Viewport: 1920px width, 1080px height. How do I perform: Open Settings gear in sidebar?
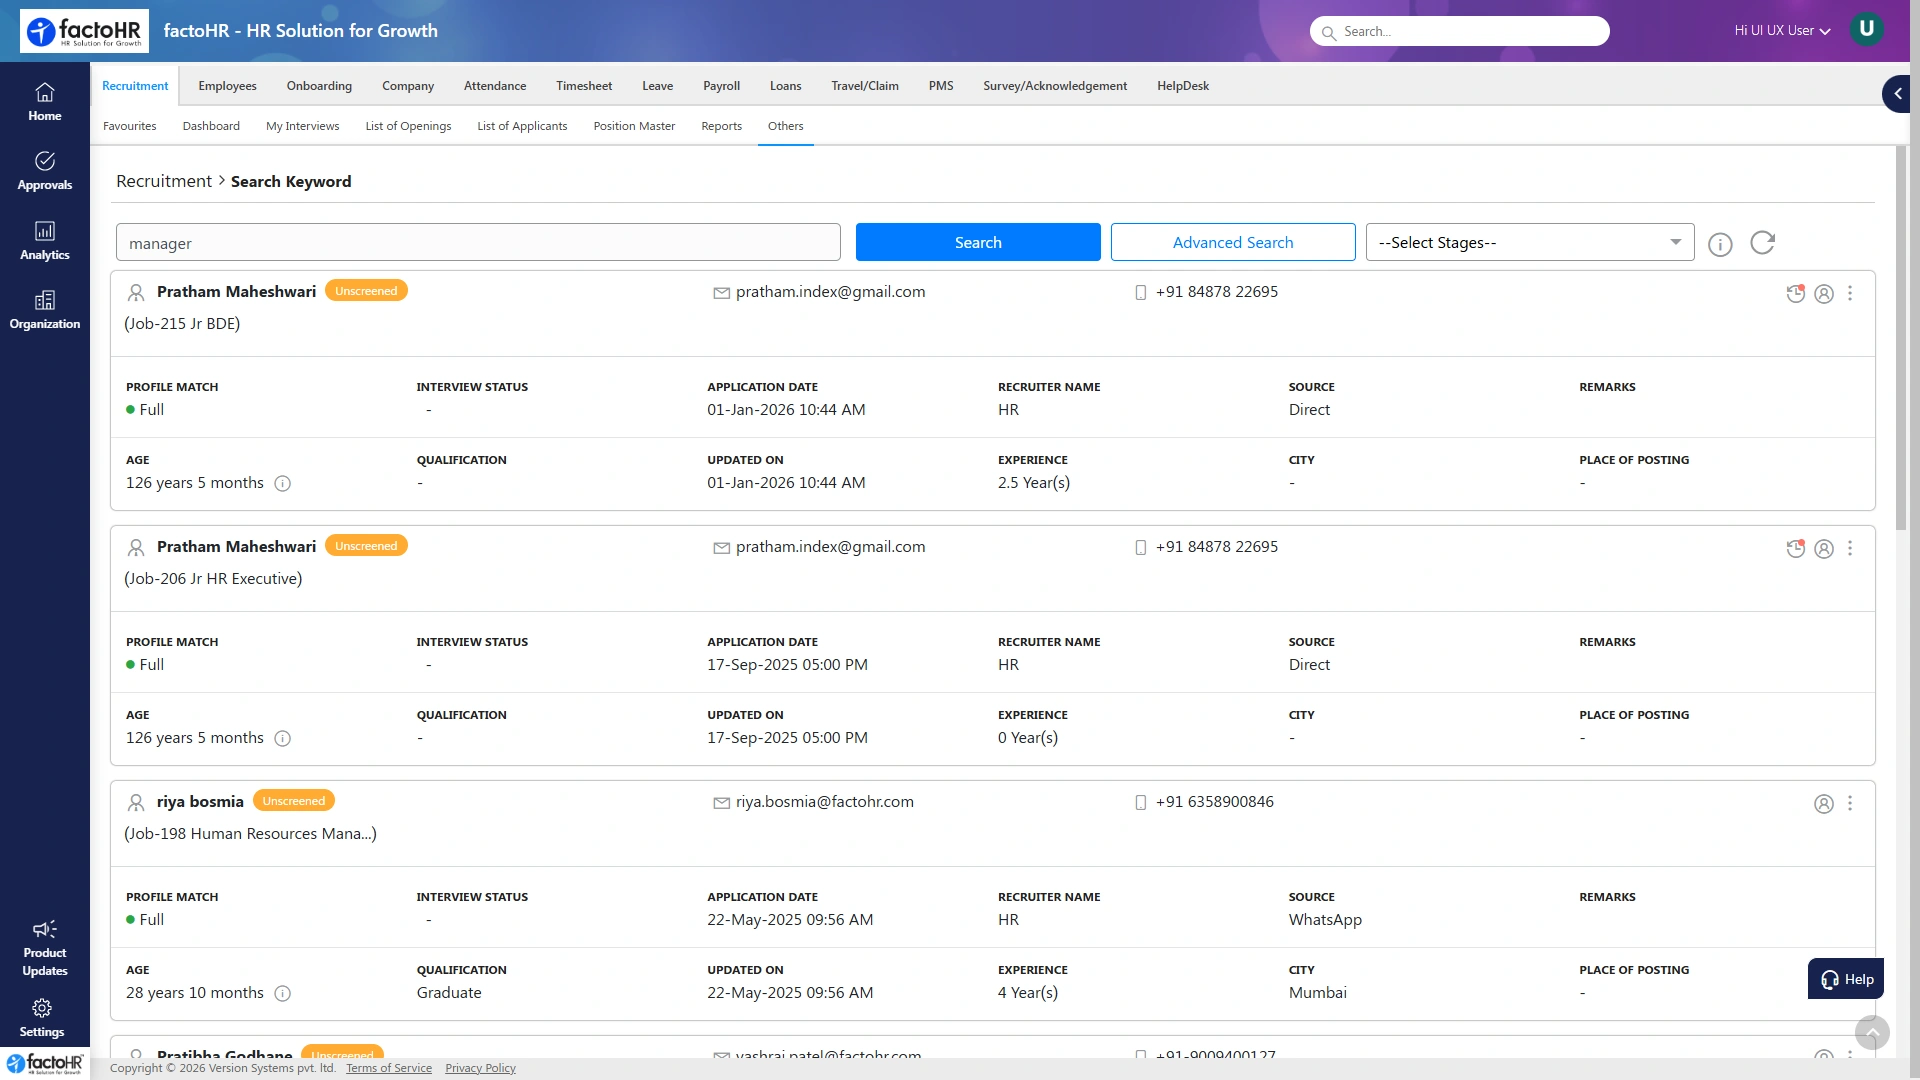click(42, 1008)
